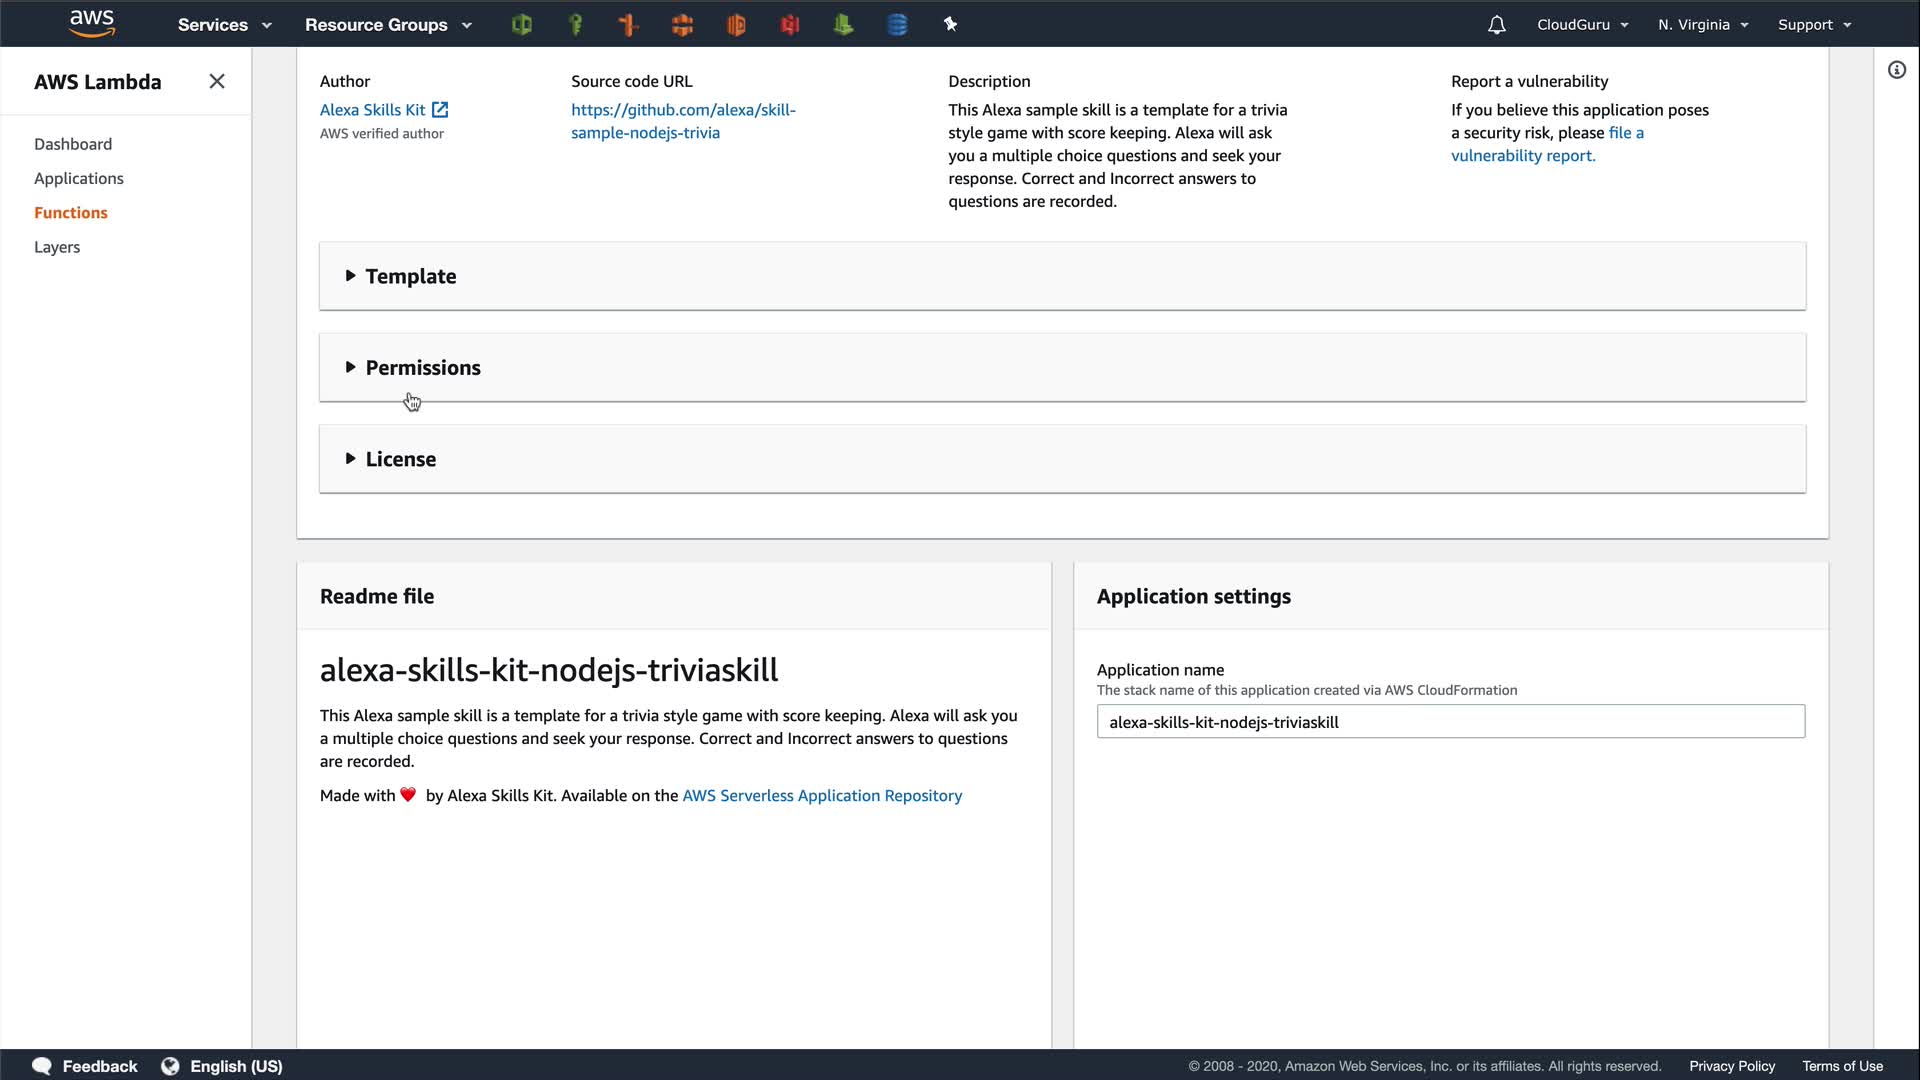Open the Services dropdown menu
This screenshot has width=1920, height=1080.
tap(224, 25)
